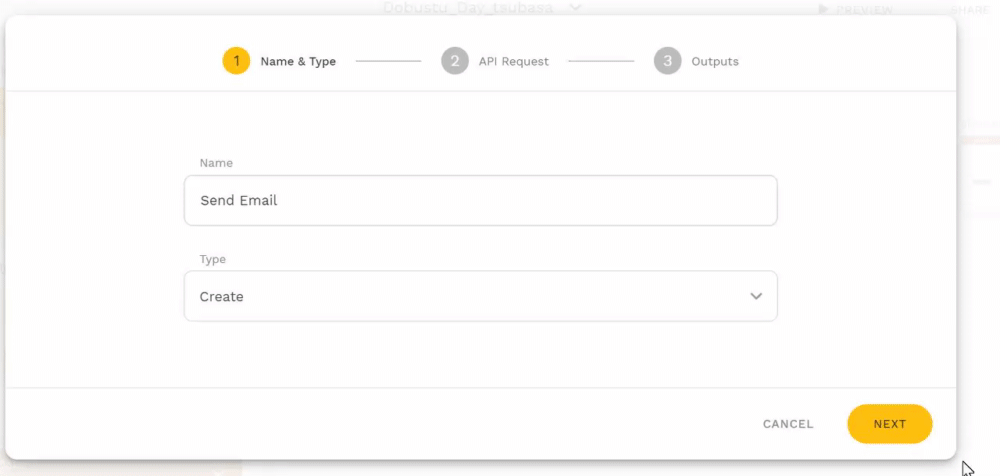Jump to the Outputs step label

pyautogui.click(x=715, y=61)
